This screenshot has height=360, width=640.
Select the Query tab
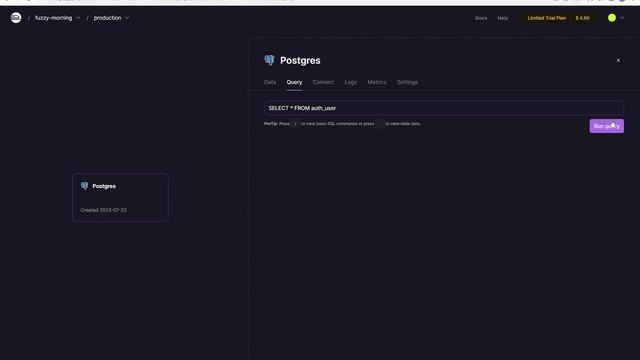click(294, 82)
